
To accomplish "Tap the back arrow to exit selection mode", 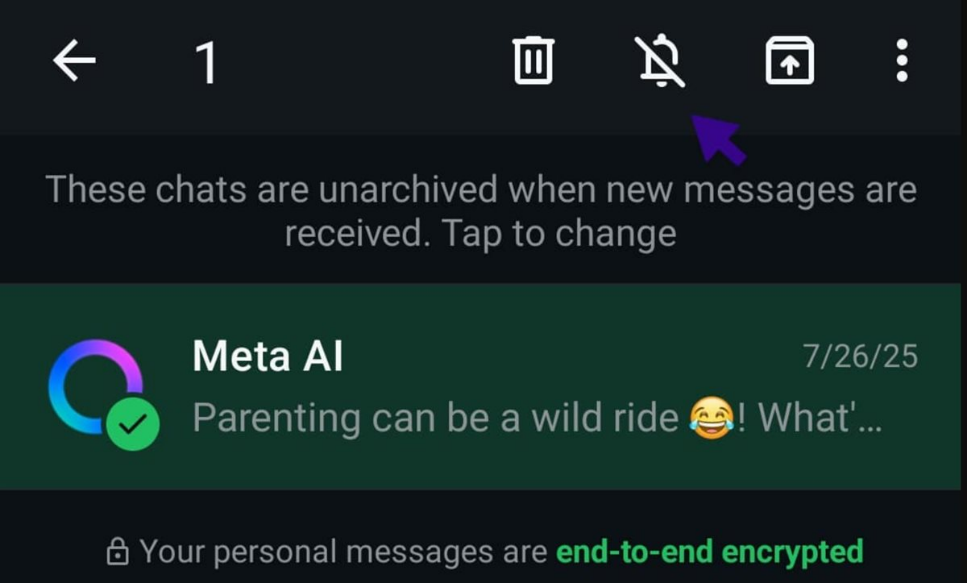I will [73, 62].
